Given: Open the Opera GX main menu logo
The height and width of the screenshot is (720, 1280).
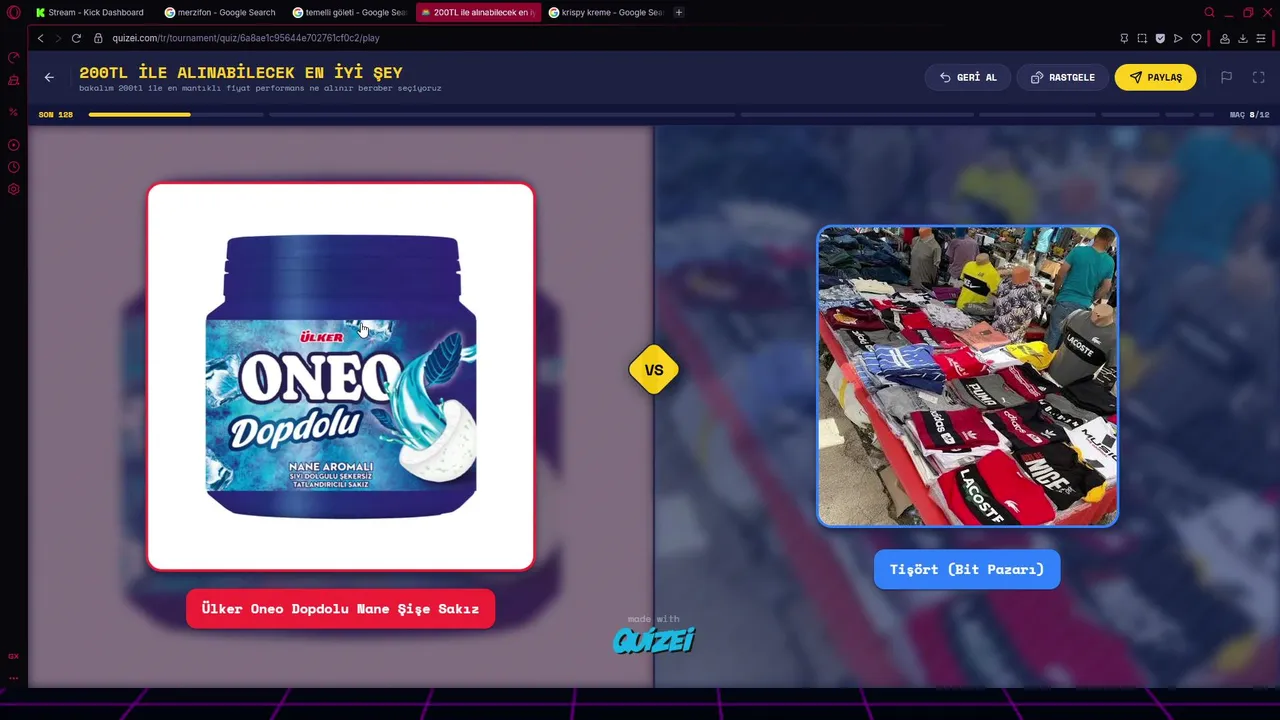Looking at the screenshot, I should point(13,13).
